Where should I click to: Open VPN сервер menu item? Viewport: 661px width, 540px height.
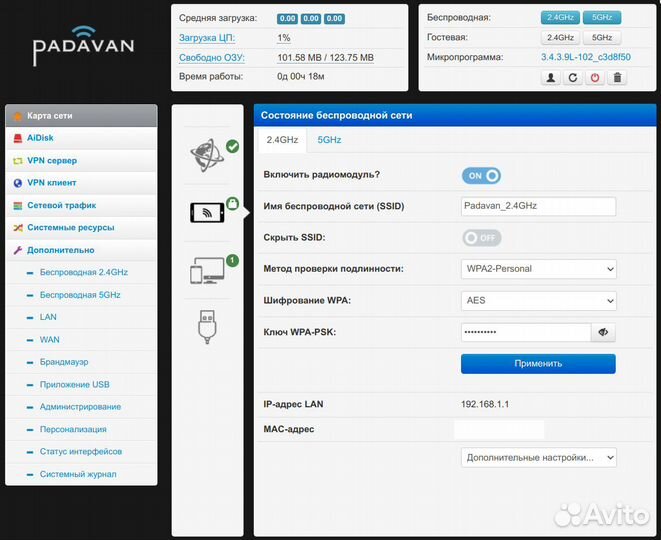pyautogui.click(x=81, y=161)
